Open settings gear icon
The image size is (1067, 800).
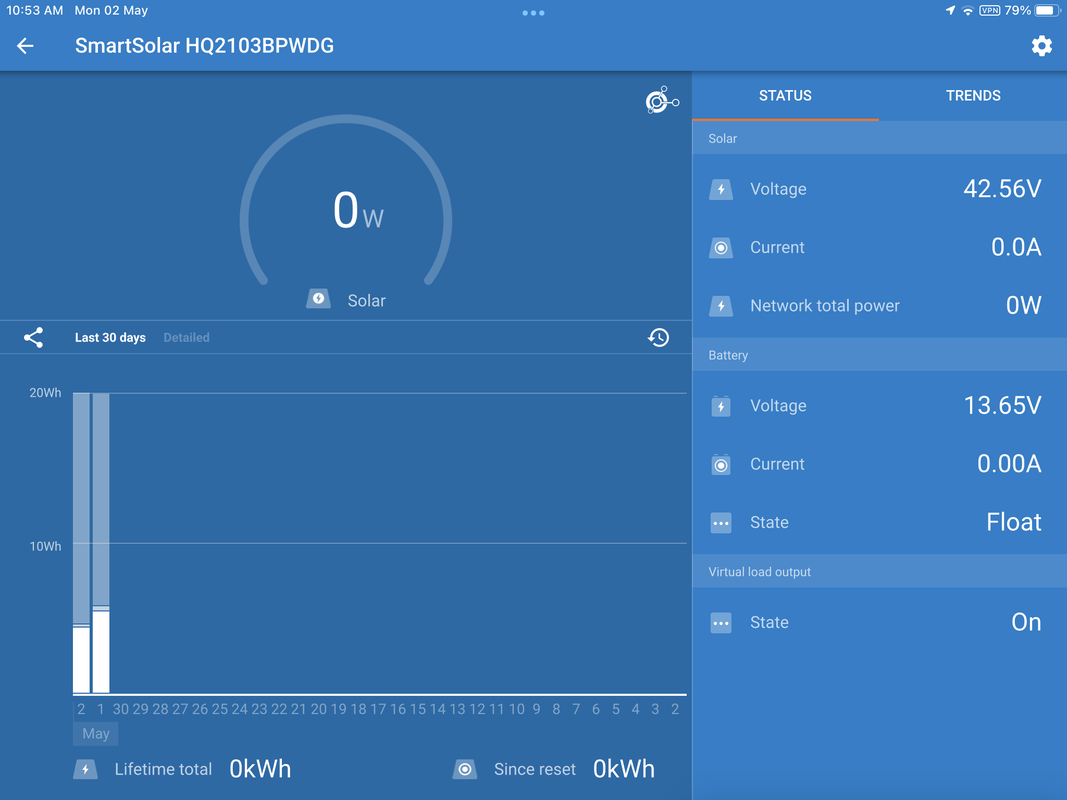1041,46
